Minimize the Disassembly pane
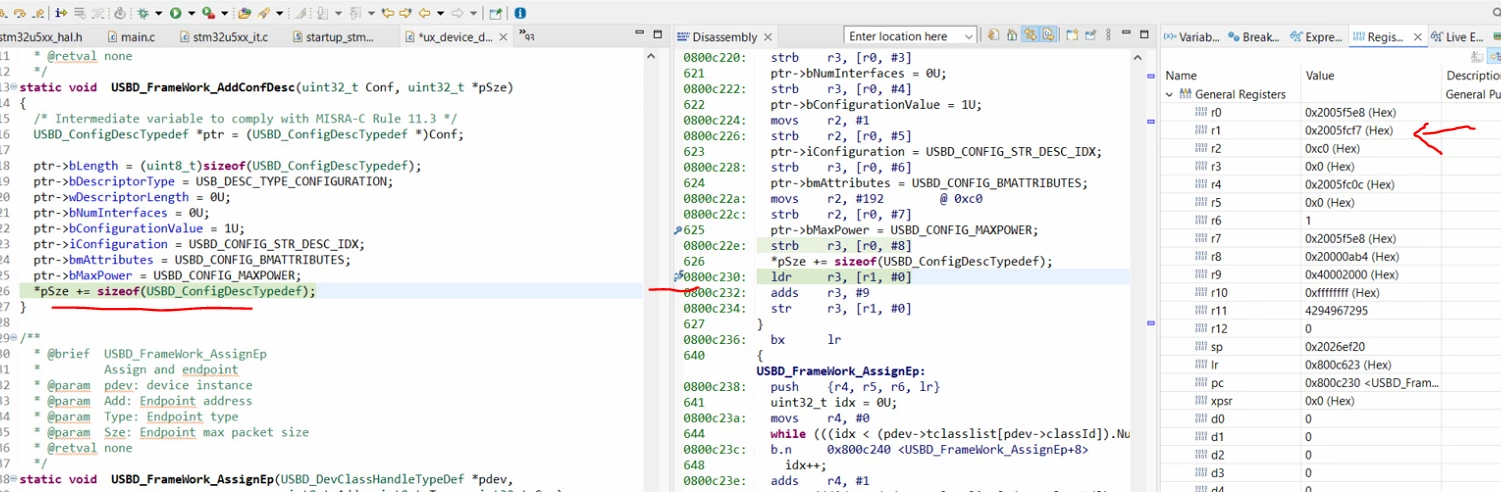Screen dimensions: 1501x492 tap(1126, 34)
